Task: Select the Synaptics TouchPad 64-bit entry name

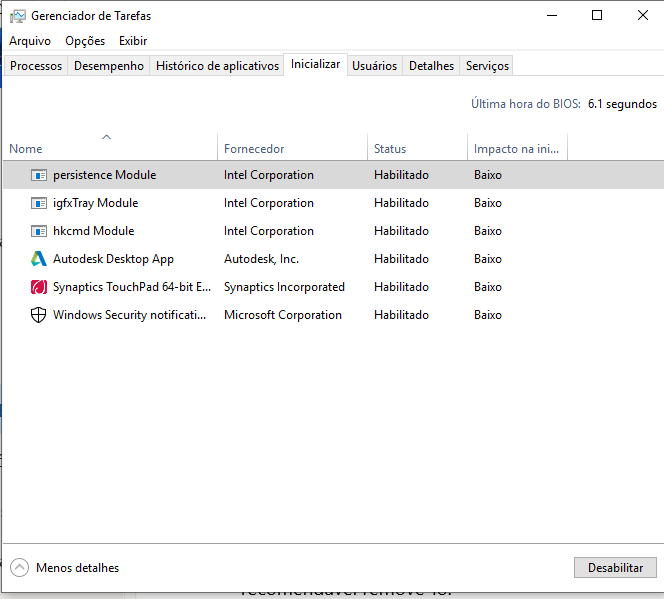Action: [132, 287]
